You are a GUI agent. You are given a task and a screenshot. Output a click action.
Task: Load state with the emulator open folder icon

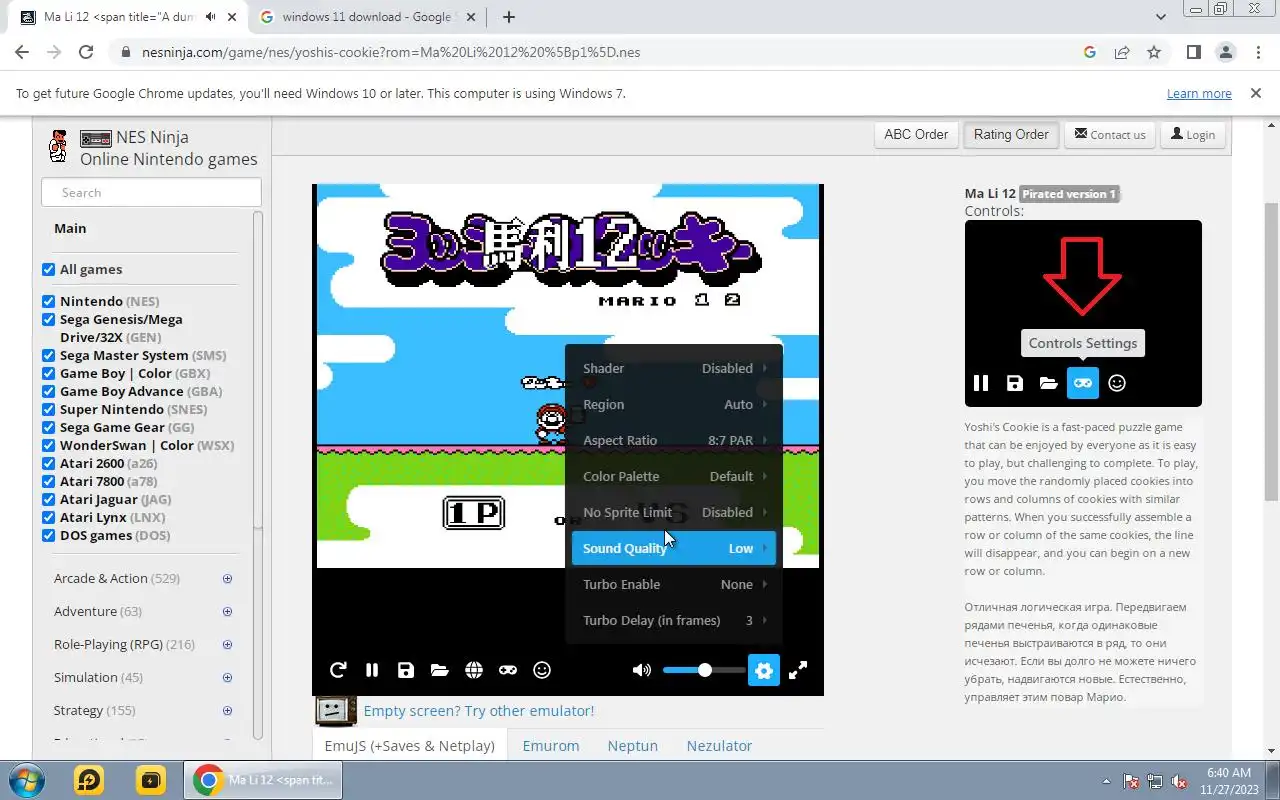pos(440,670)
